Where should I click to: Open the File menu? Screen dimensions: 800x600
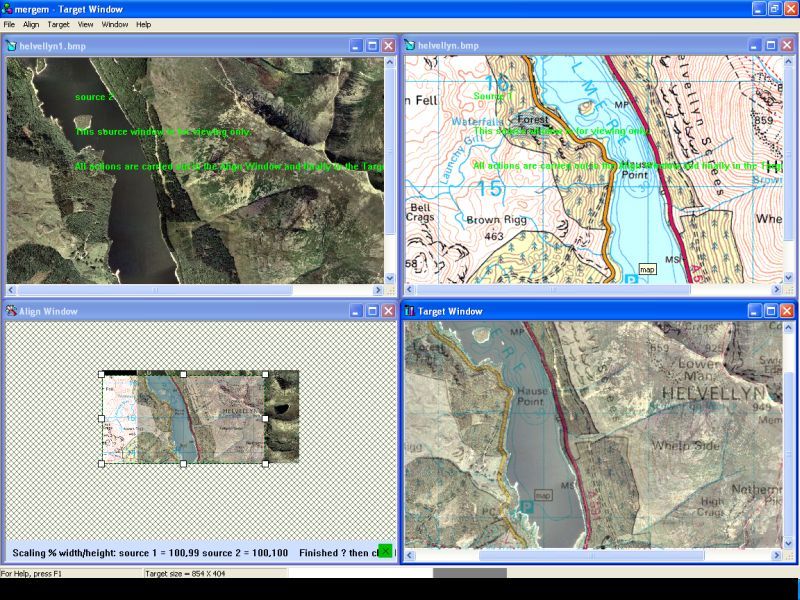click(9, 24)
